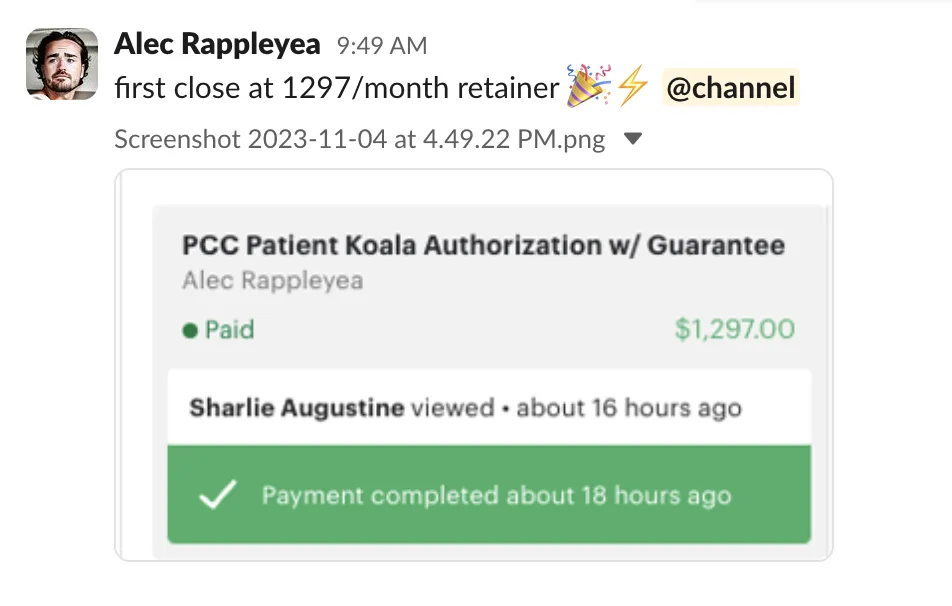The height and width of the screenshot is (606, 952).
Task: Click the 'first close at 1297/month retainer' message text
Action: (337, 88)
